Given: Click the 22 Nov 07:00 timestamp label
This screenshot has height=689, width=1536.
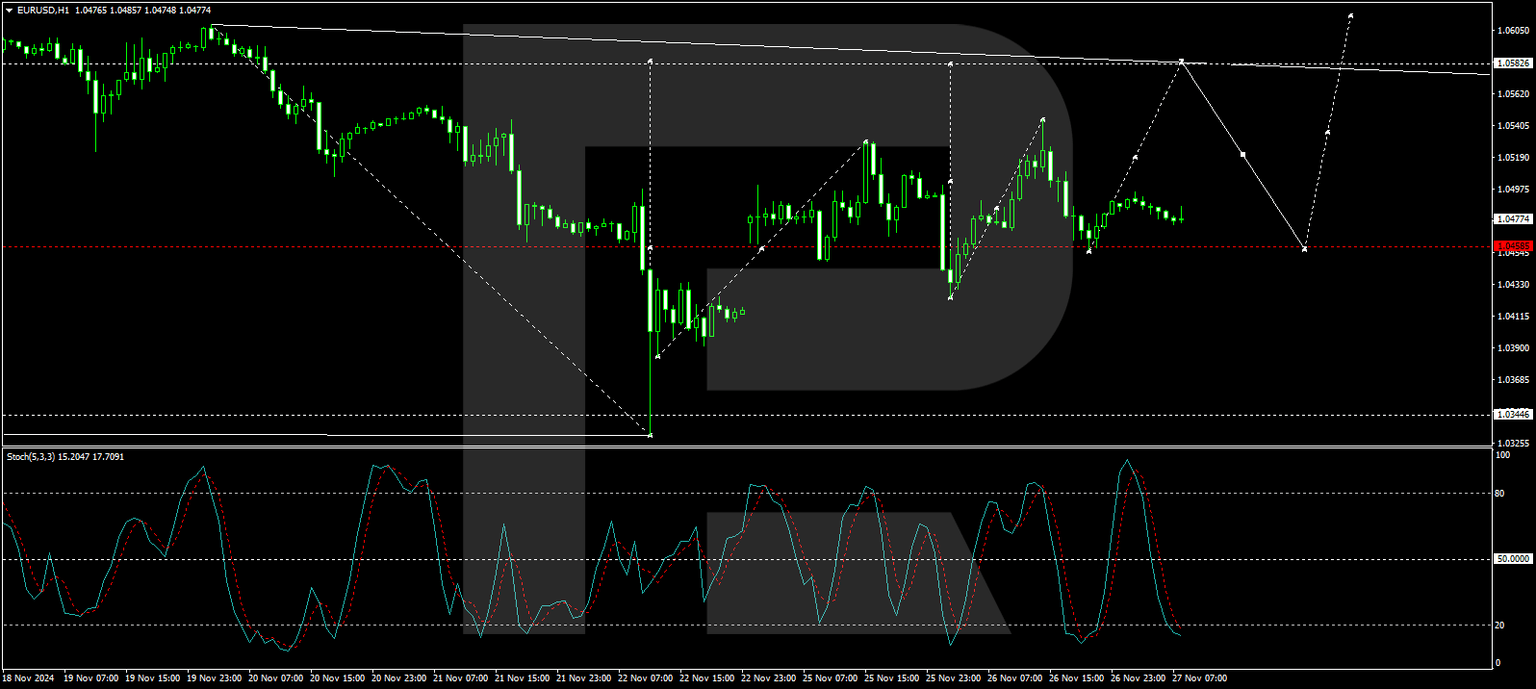Looking at the screenshot, I should coord(645,678).
